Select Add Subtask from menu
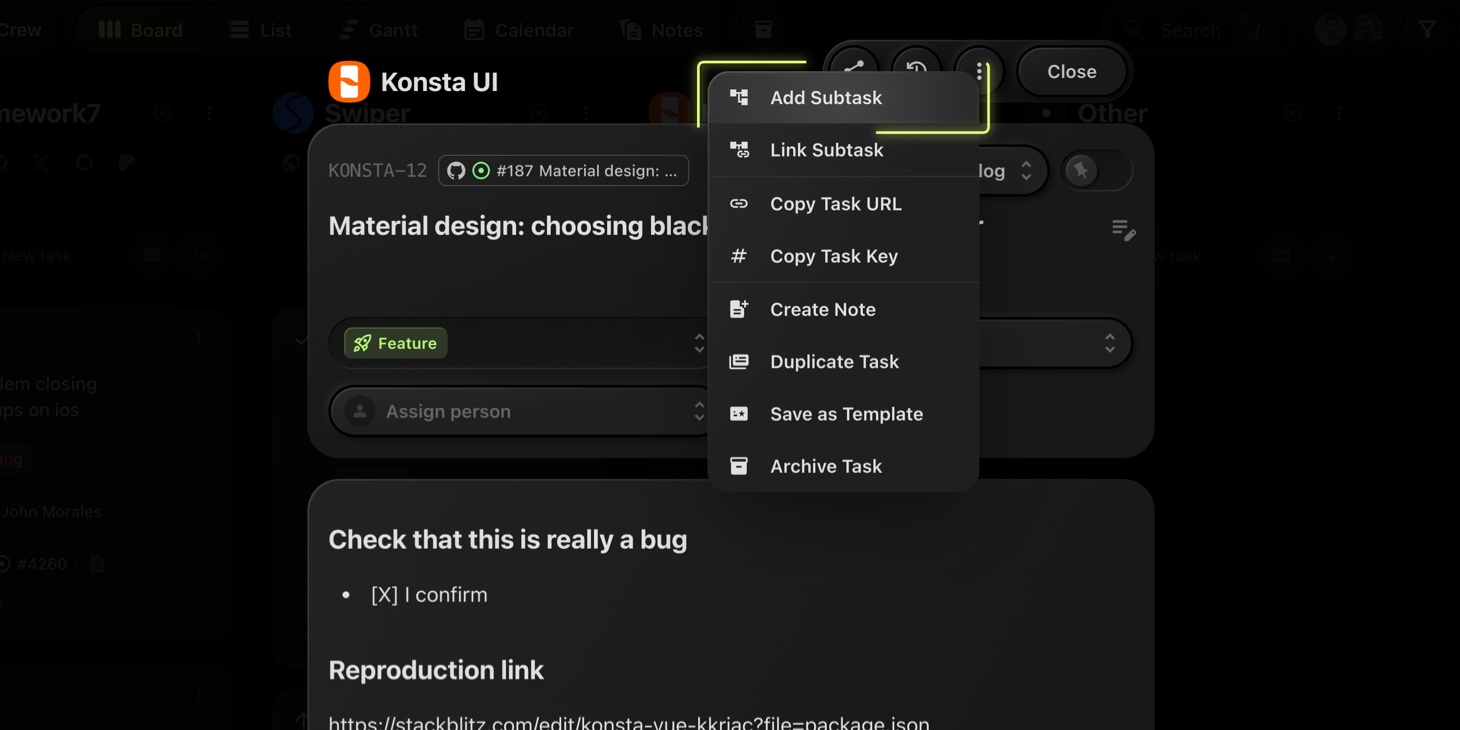Viewport: 1460px width, 730px height. pyautogui.click(x=825, y=98)
